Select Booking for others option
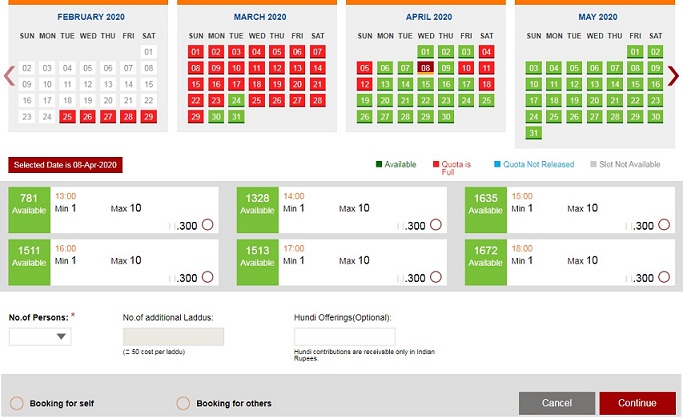This screenshot has width=683, height=419. [x=182, y=403]
